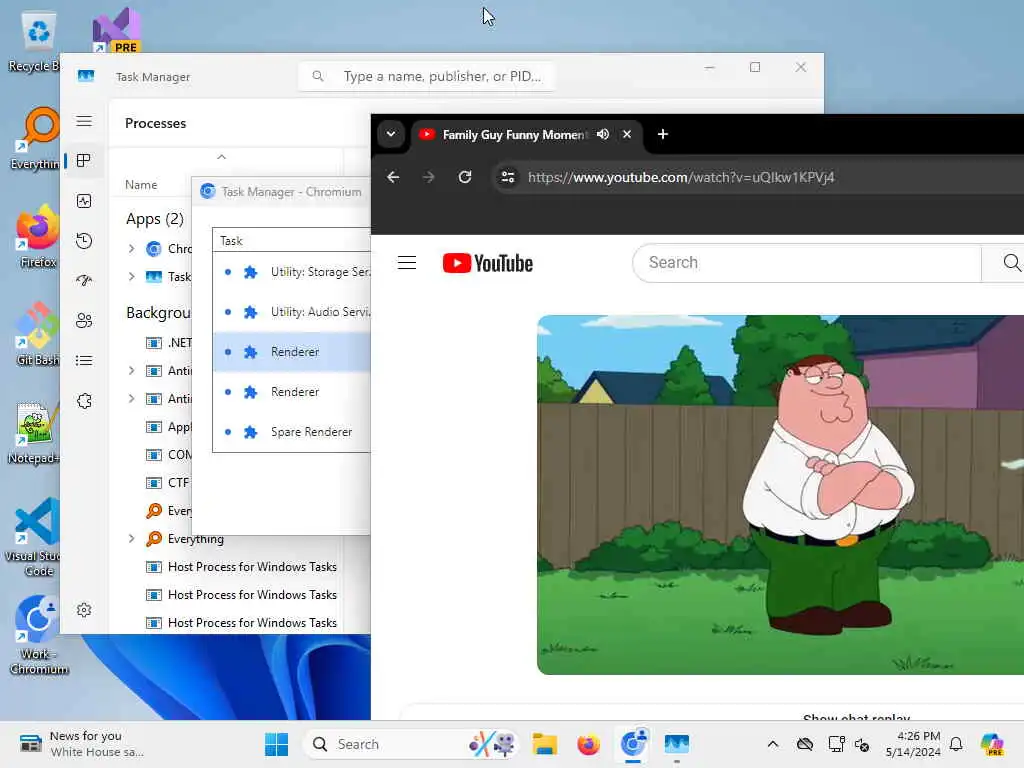
Task: Click the taskbar Search box
Action: (x=411, y=744)
